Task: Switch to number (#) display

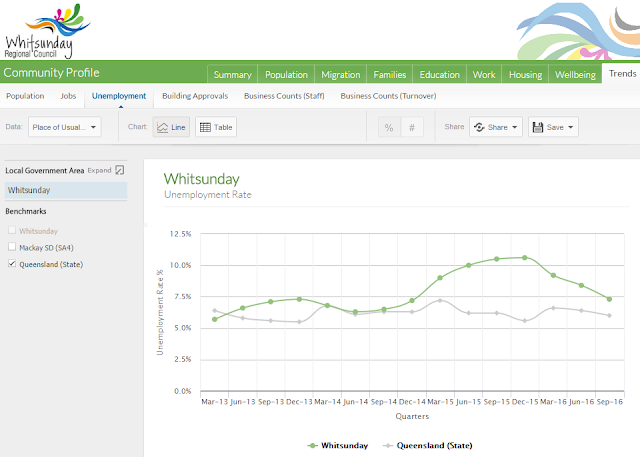Action: [x=412, y=127]
